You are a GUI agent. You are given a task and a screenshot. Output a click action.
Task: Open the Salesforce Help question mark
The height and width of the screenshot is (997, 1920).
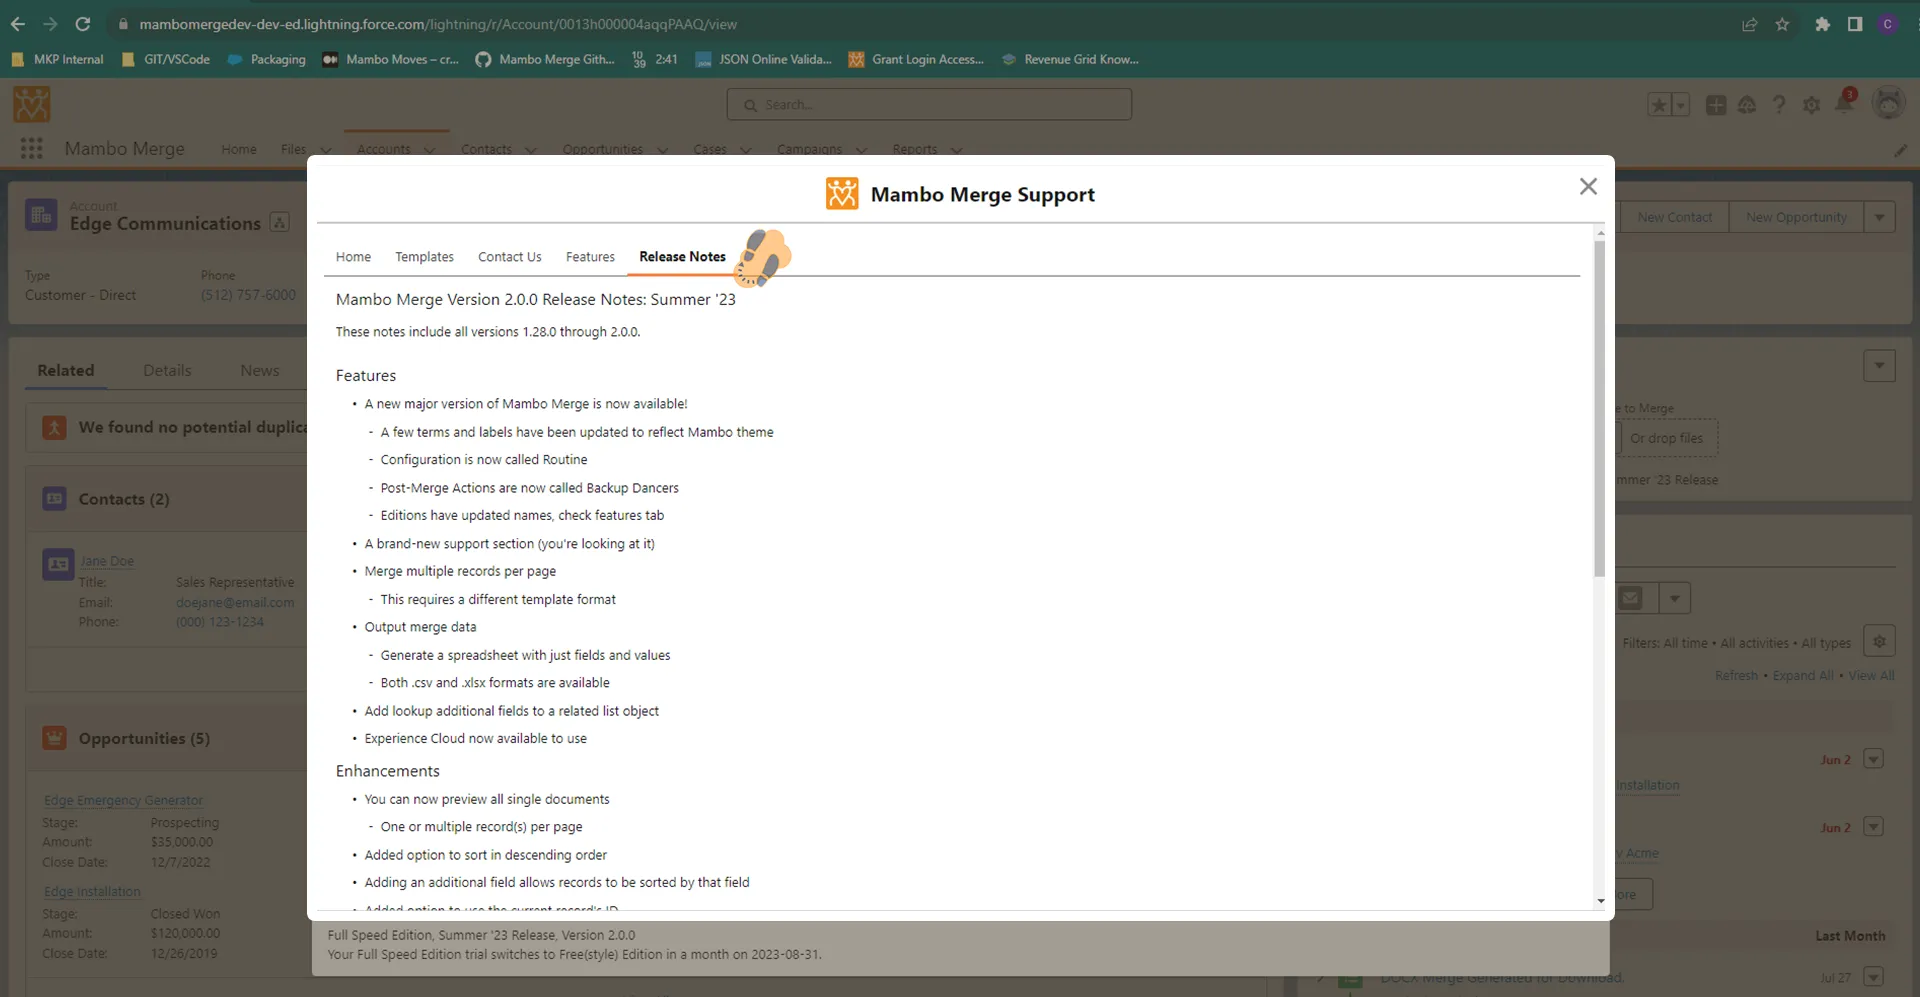pos(1779,105)
